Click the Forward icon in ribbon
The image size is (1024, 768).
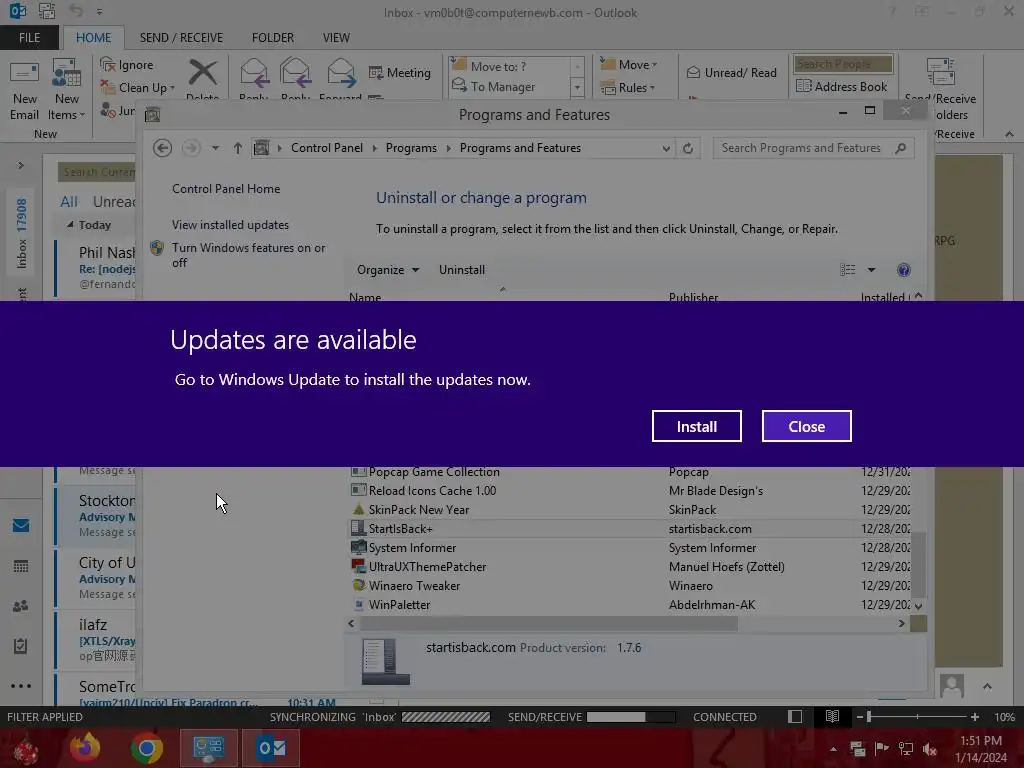point(340,72)
